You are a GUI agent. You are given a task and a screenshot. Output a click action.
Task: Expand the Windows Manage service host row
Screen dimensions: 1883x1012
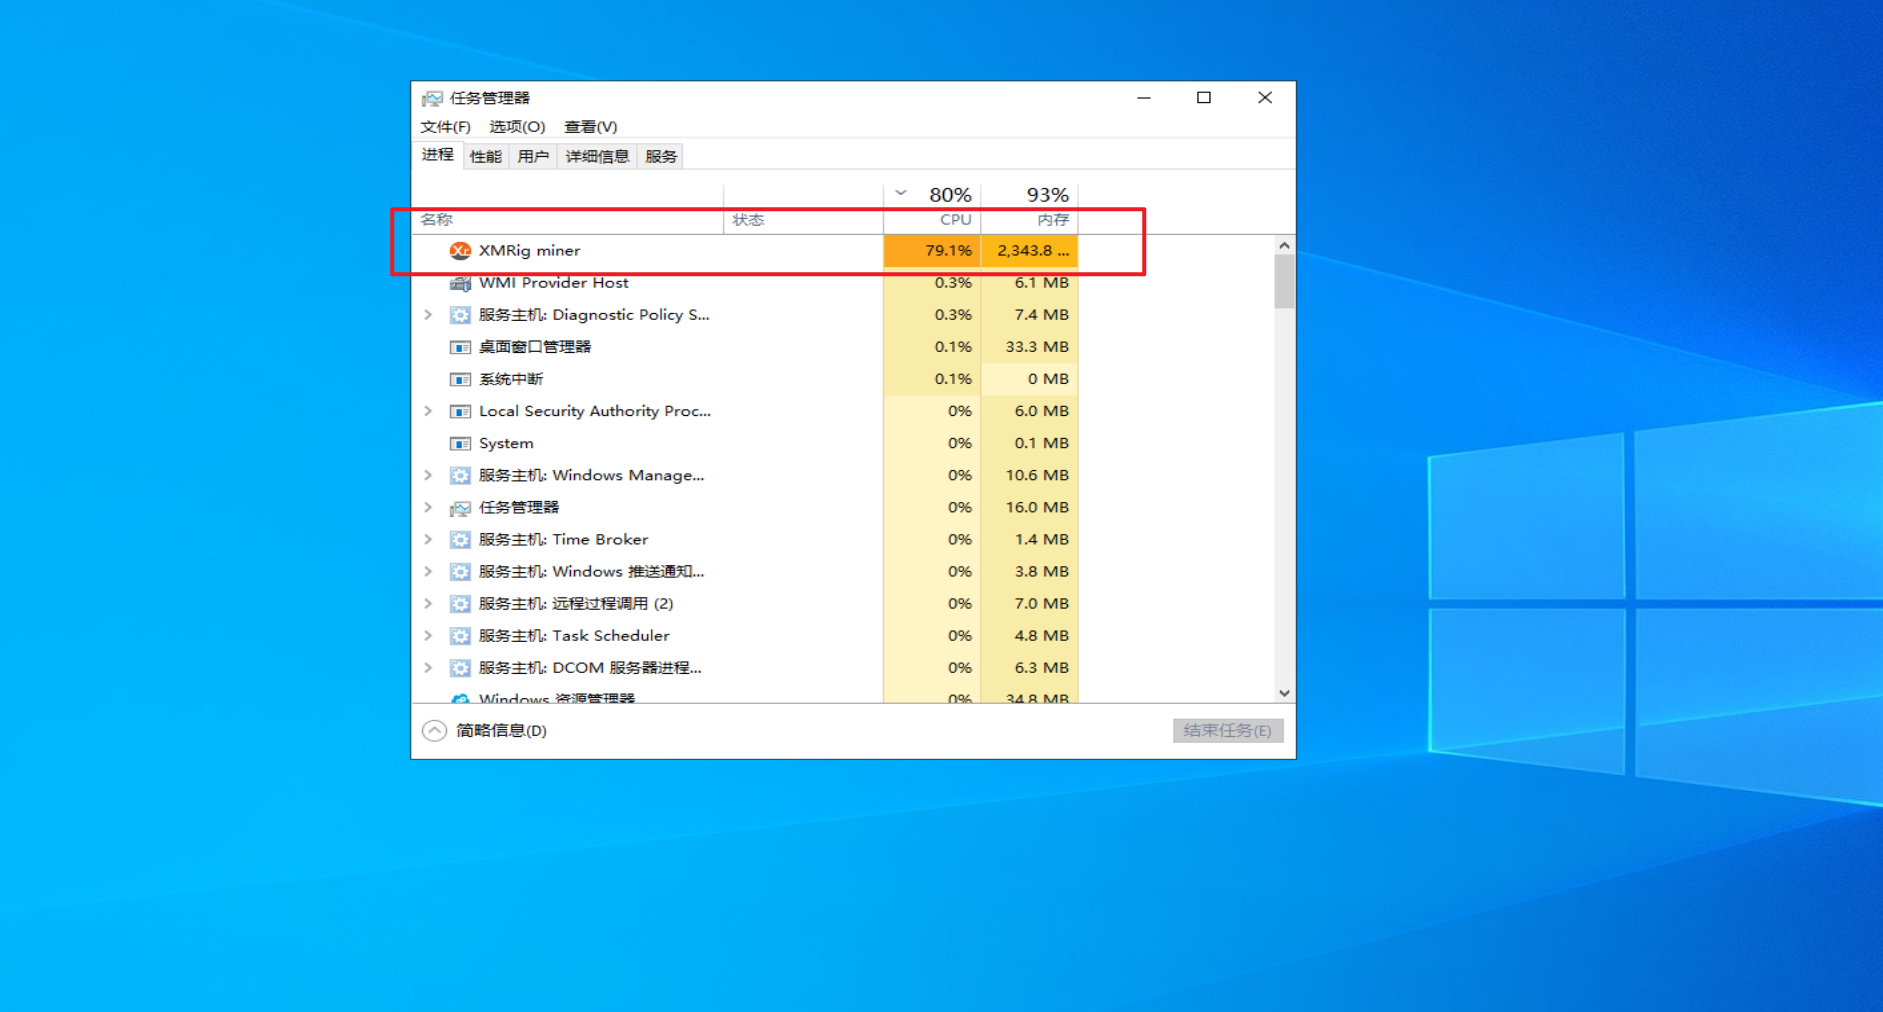[428, 475]
